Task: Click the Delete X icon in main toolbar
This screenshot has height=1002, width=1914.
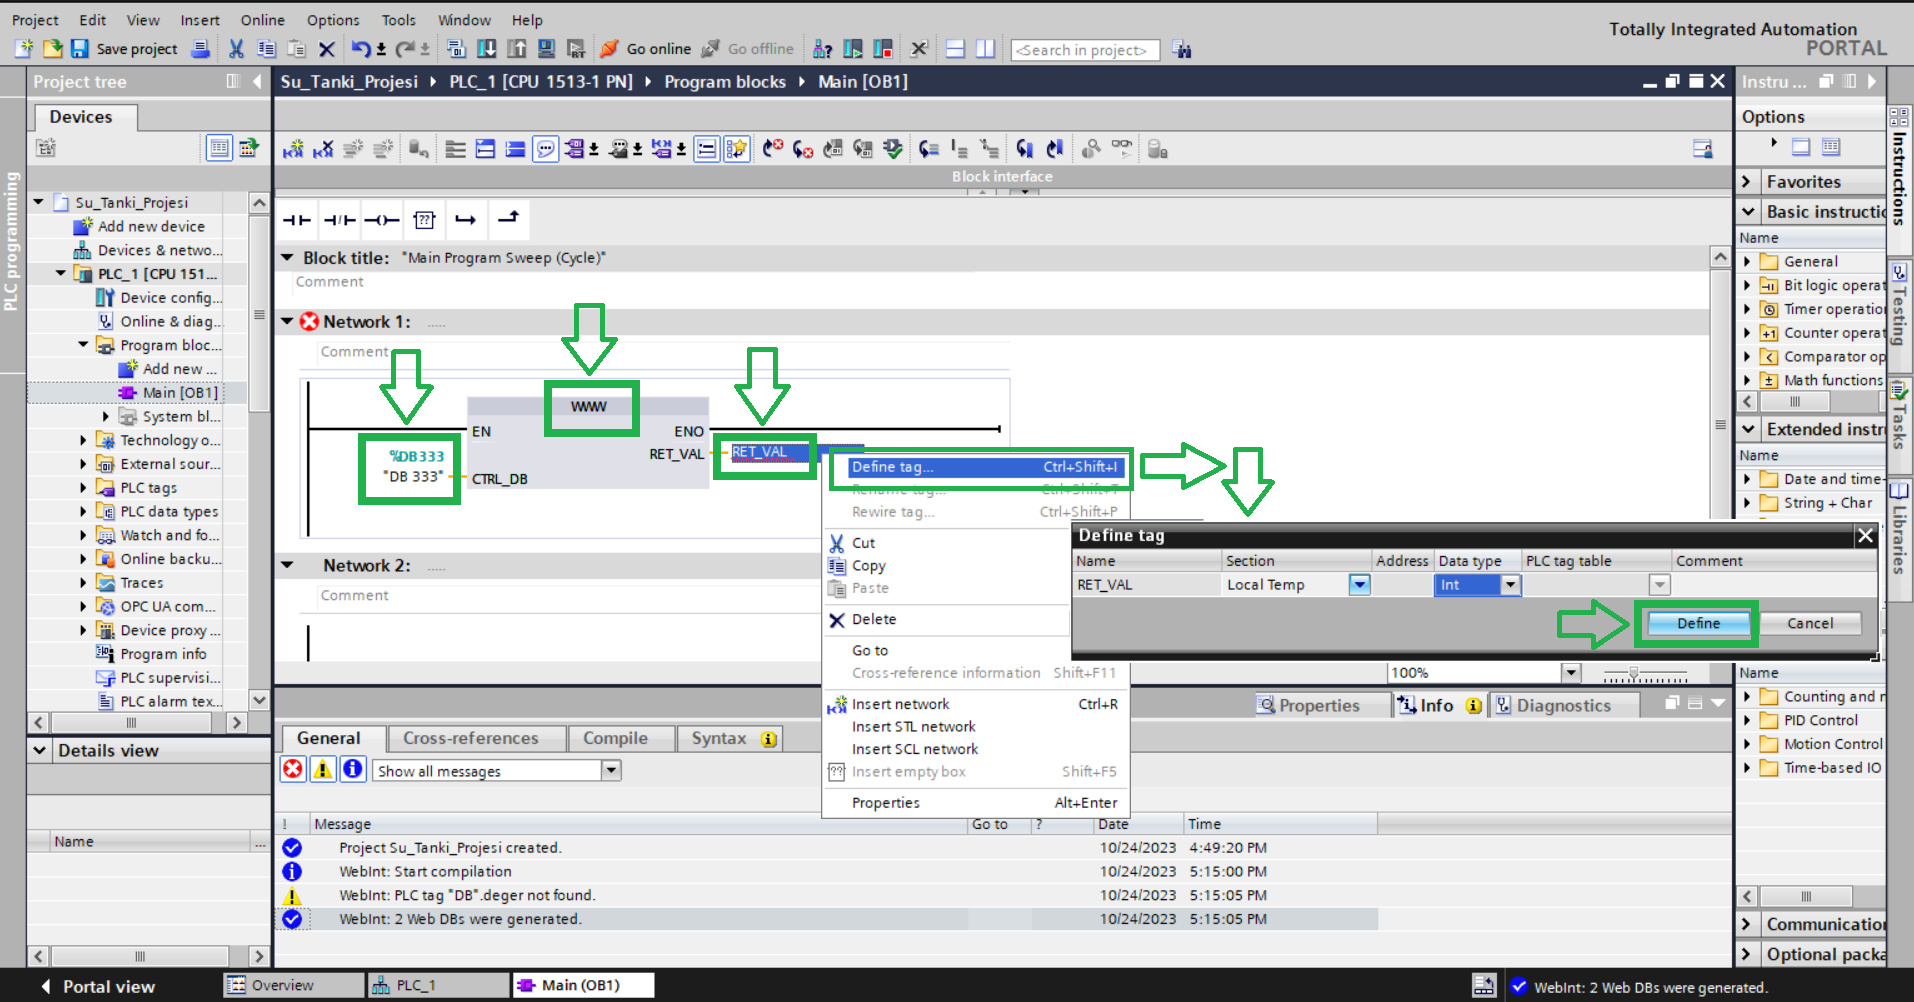Action: [x=326, y=49]
